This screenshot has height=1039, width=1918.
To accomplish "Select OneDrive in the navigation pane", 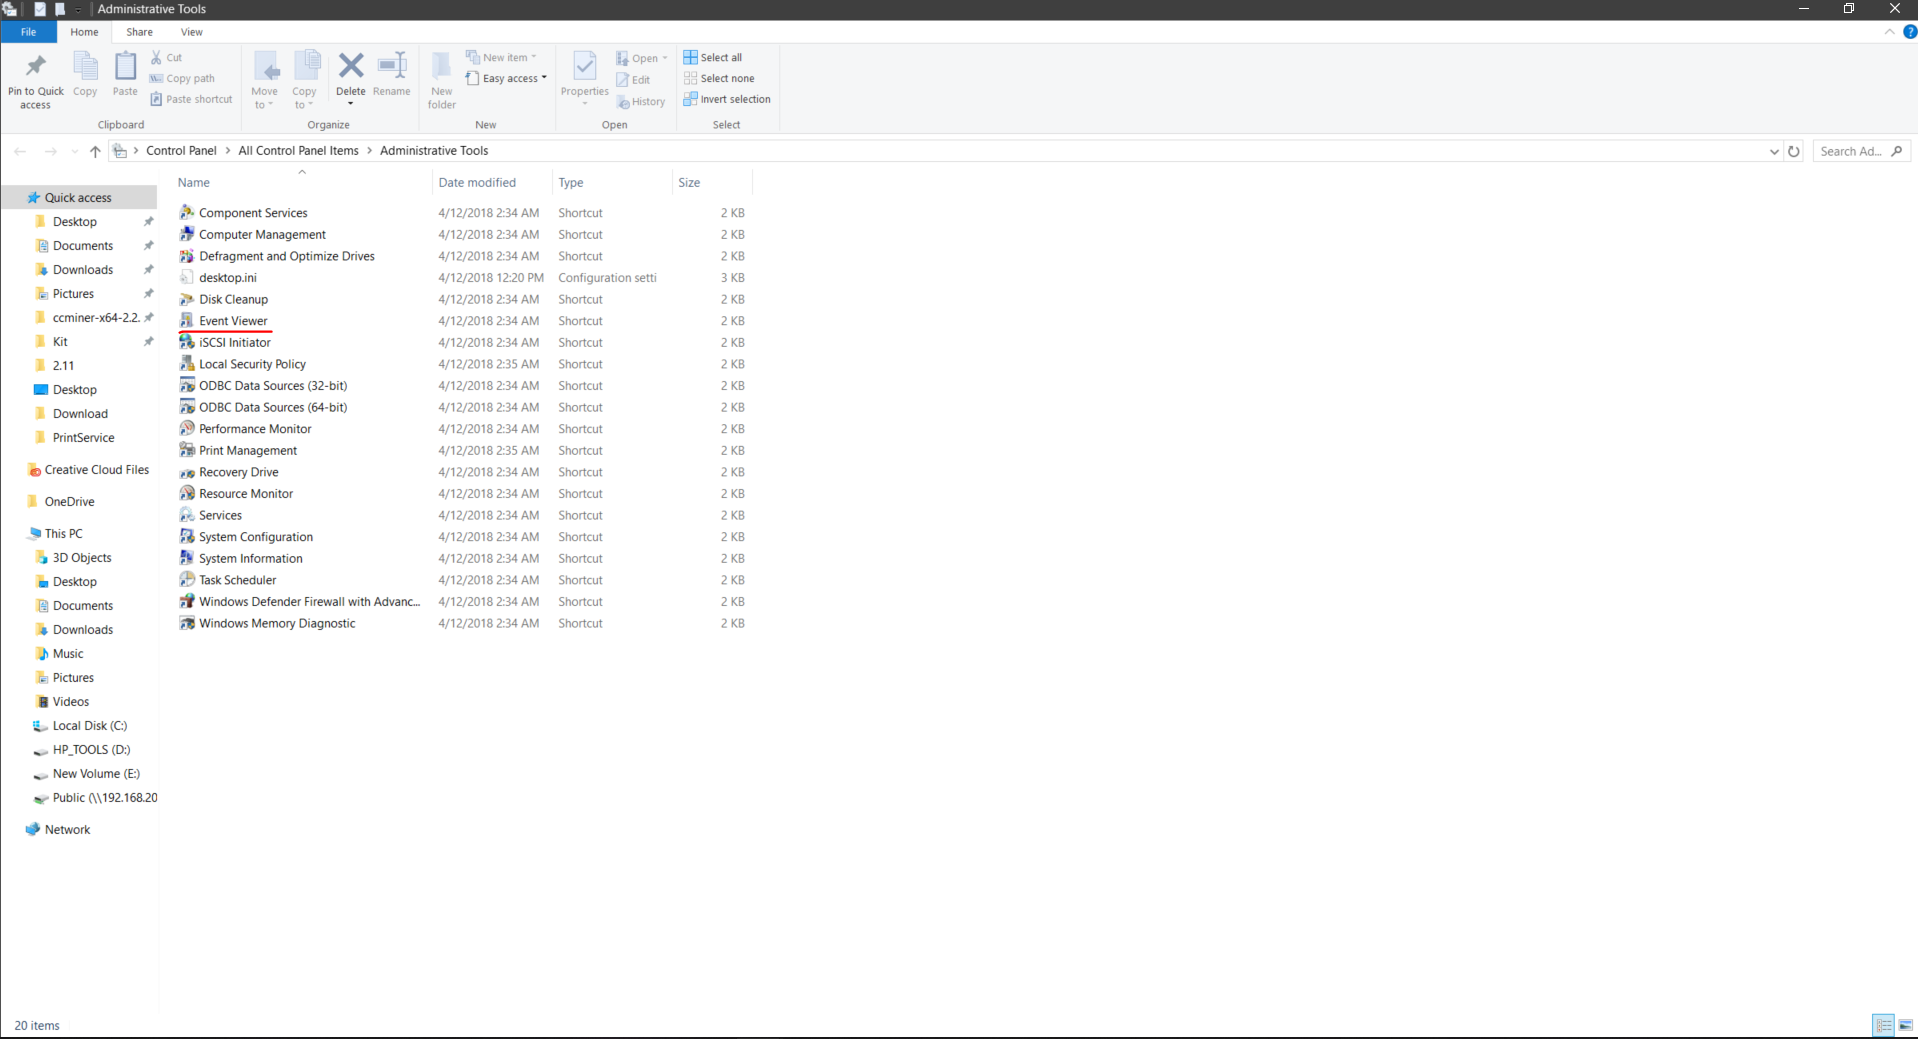I will click(69, 502).
